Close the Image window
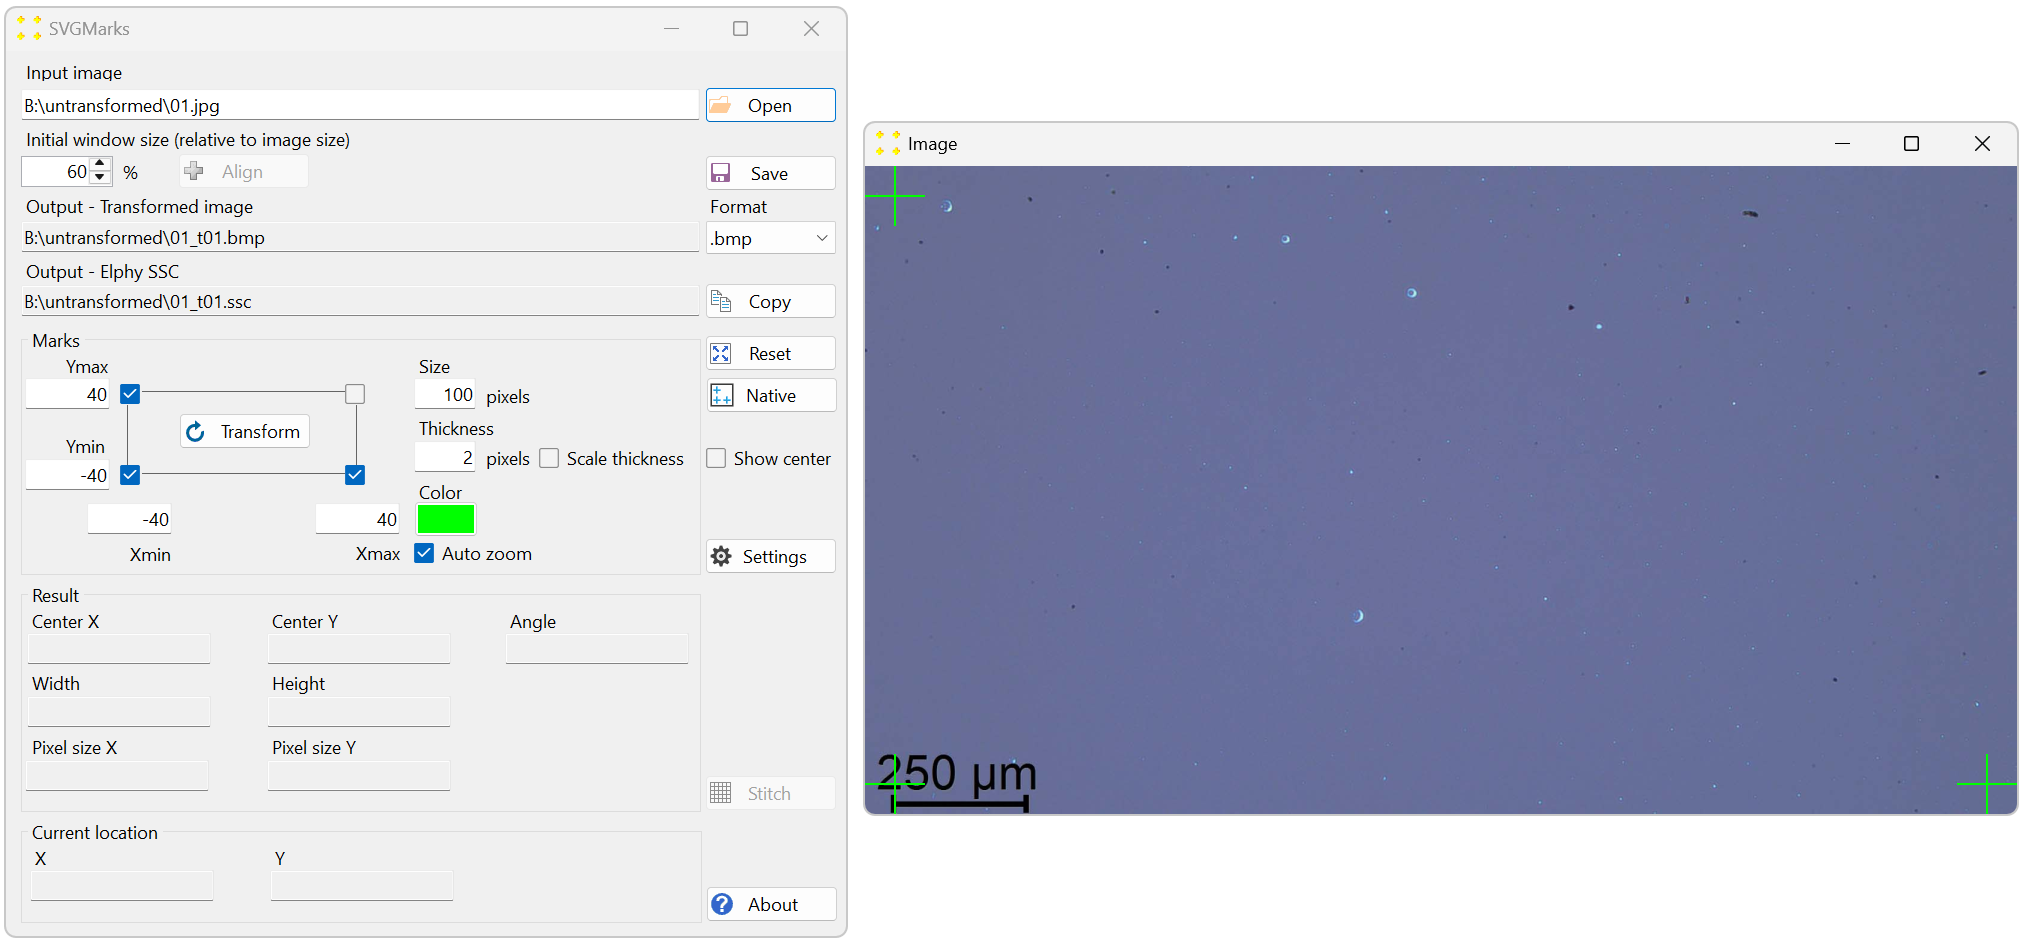The image size is (2020, 939). coord(1982,143)
